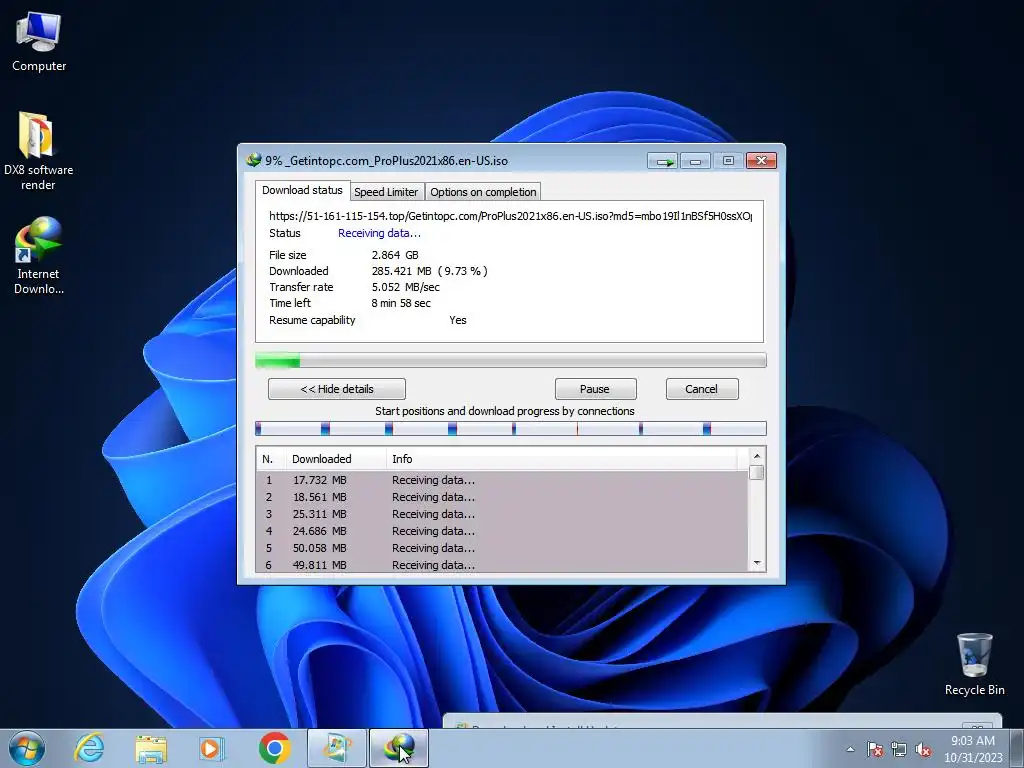Switch to the Download status tab
1024x768 pixels.
(302, 190)
